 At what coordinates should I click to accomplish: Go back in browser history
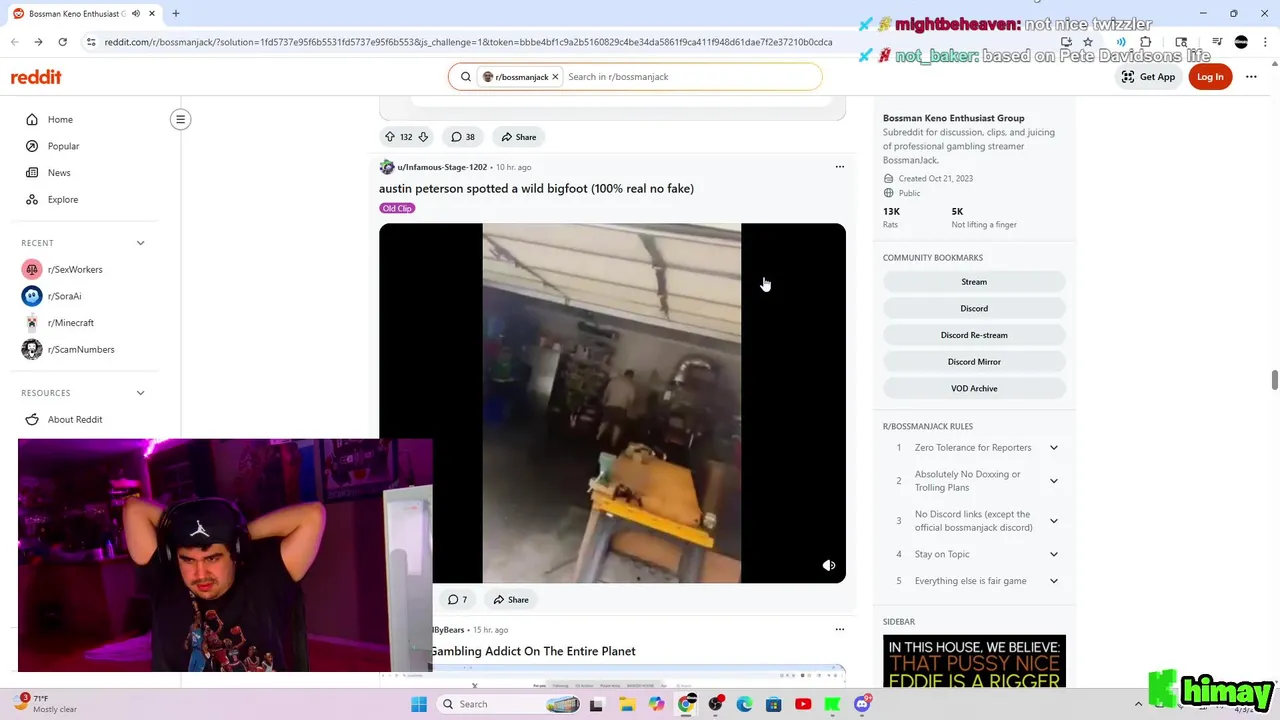pyautogui.click(x=15, y=42)
